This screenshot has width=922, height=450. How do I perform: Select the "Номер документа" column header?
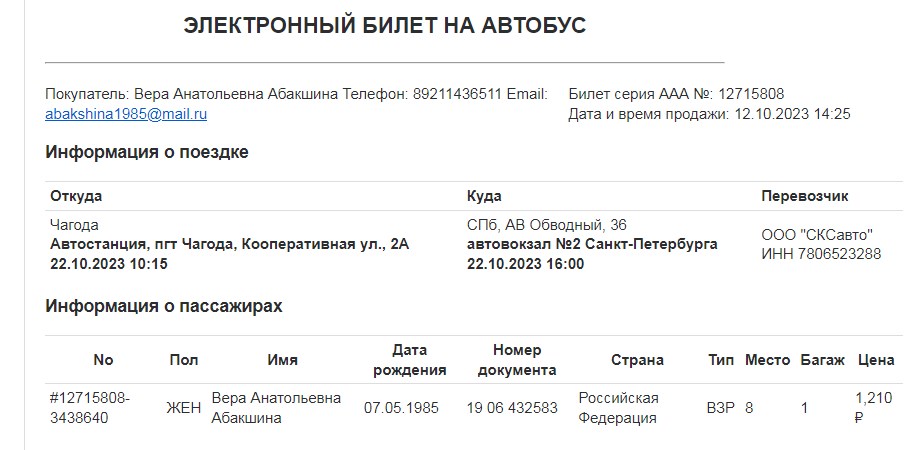pyautogui.click(x=517, y=360)
